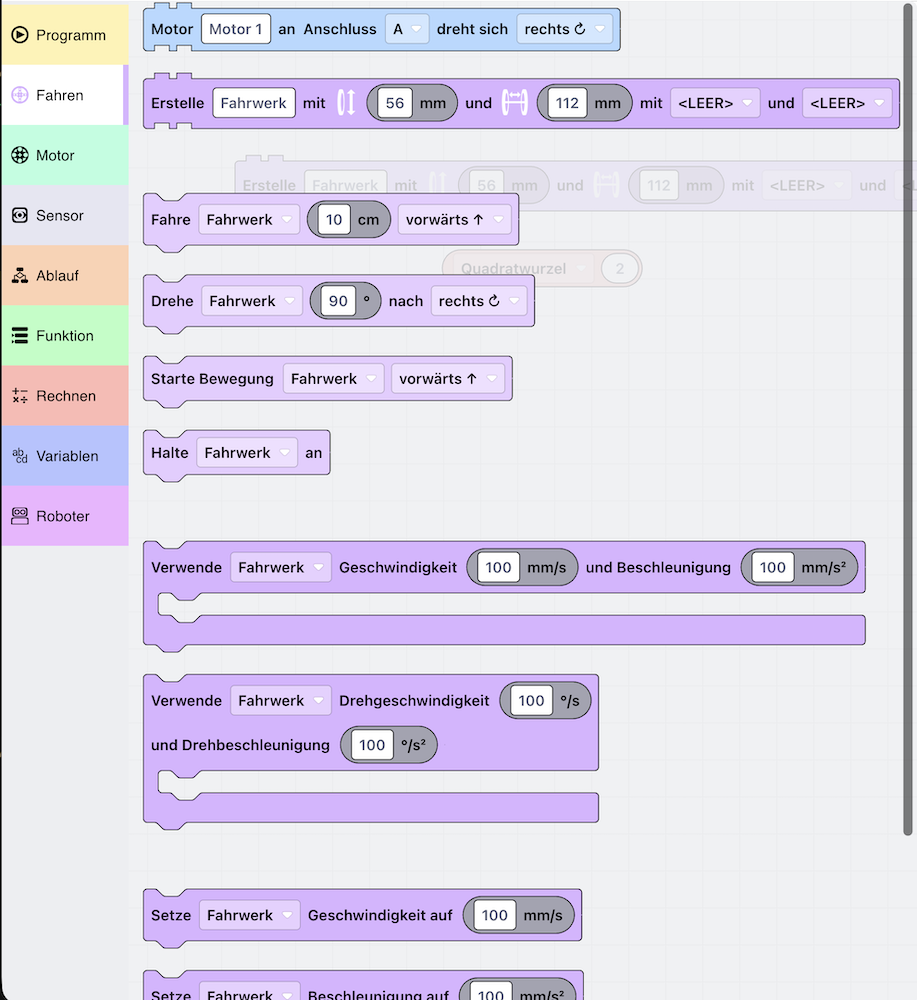Viewport: 917px width, 1000px height.
Task: Click the Sensor category icon
Action: [x=20, y=216]
